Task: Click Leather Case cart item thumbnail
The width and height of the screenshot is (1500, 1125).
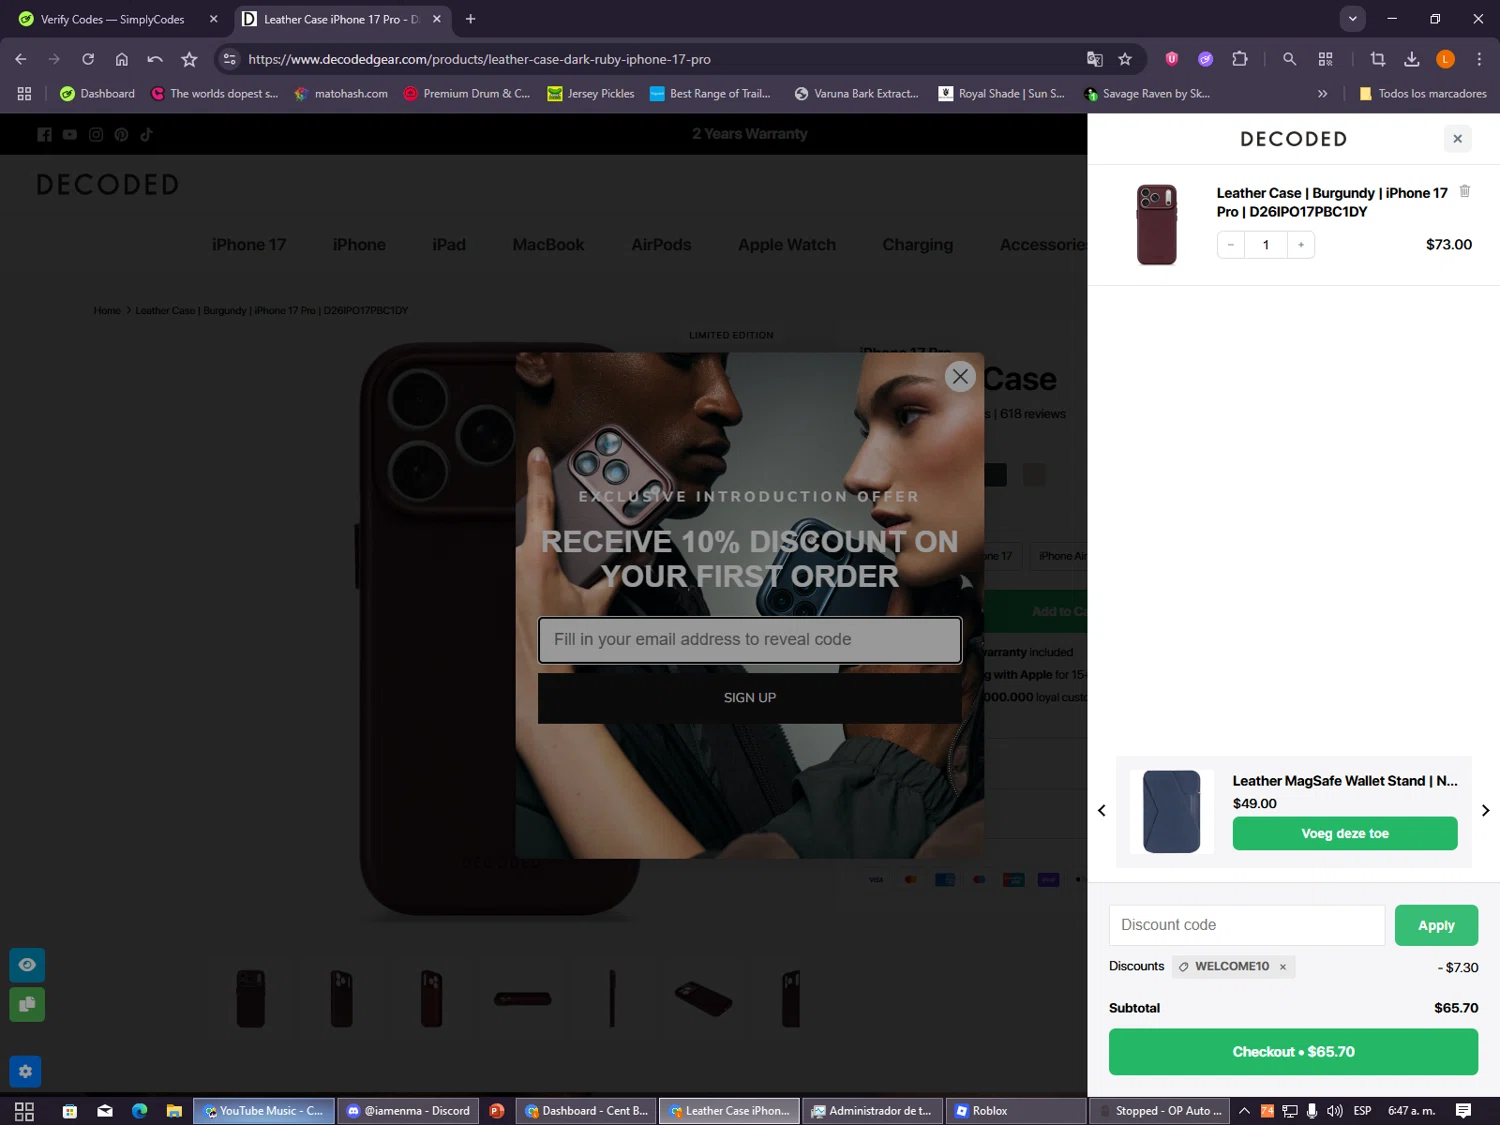Action: click(x=1157, y=224)
